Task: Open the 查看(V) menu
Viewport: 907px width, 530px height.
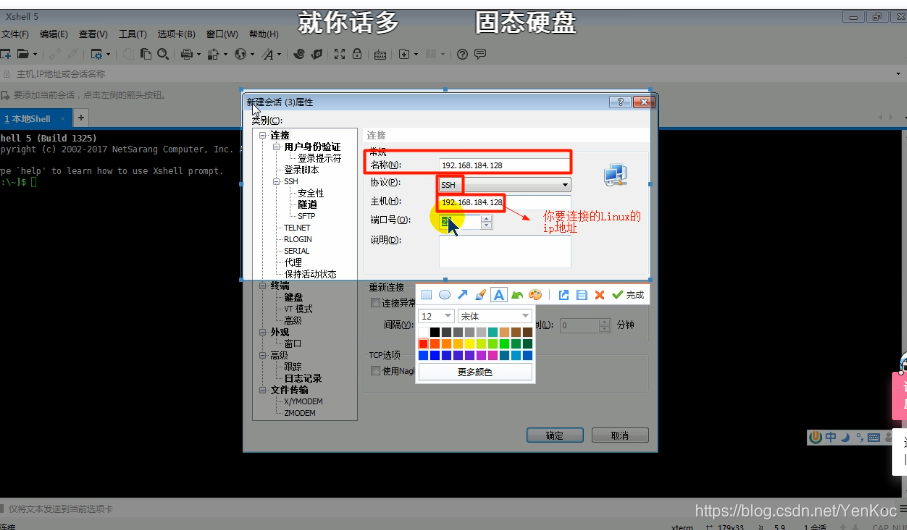Action: click(93, 34)
